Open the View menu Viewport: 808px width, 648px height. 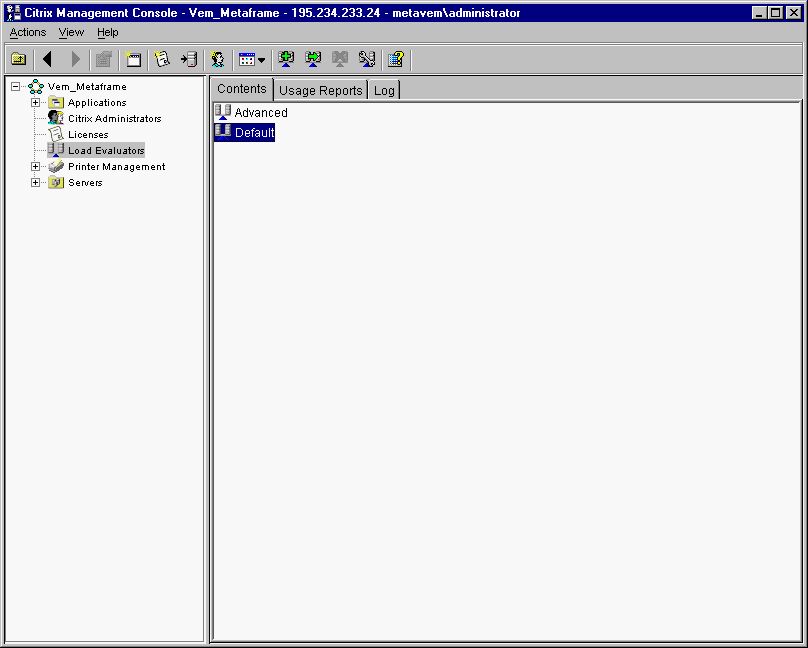(71, 32)
